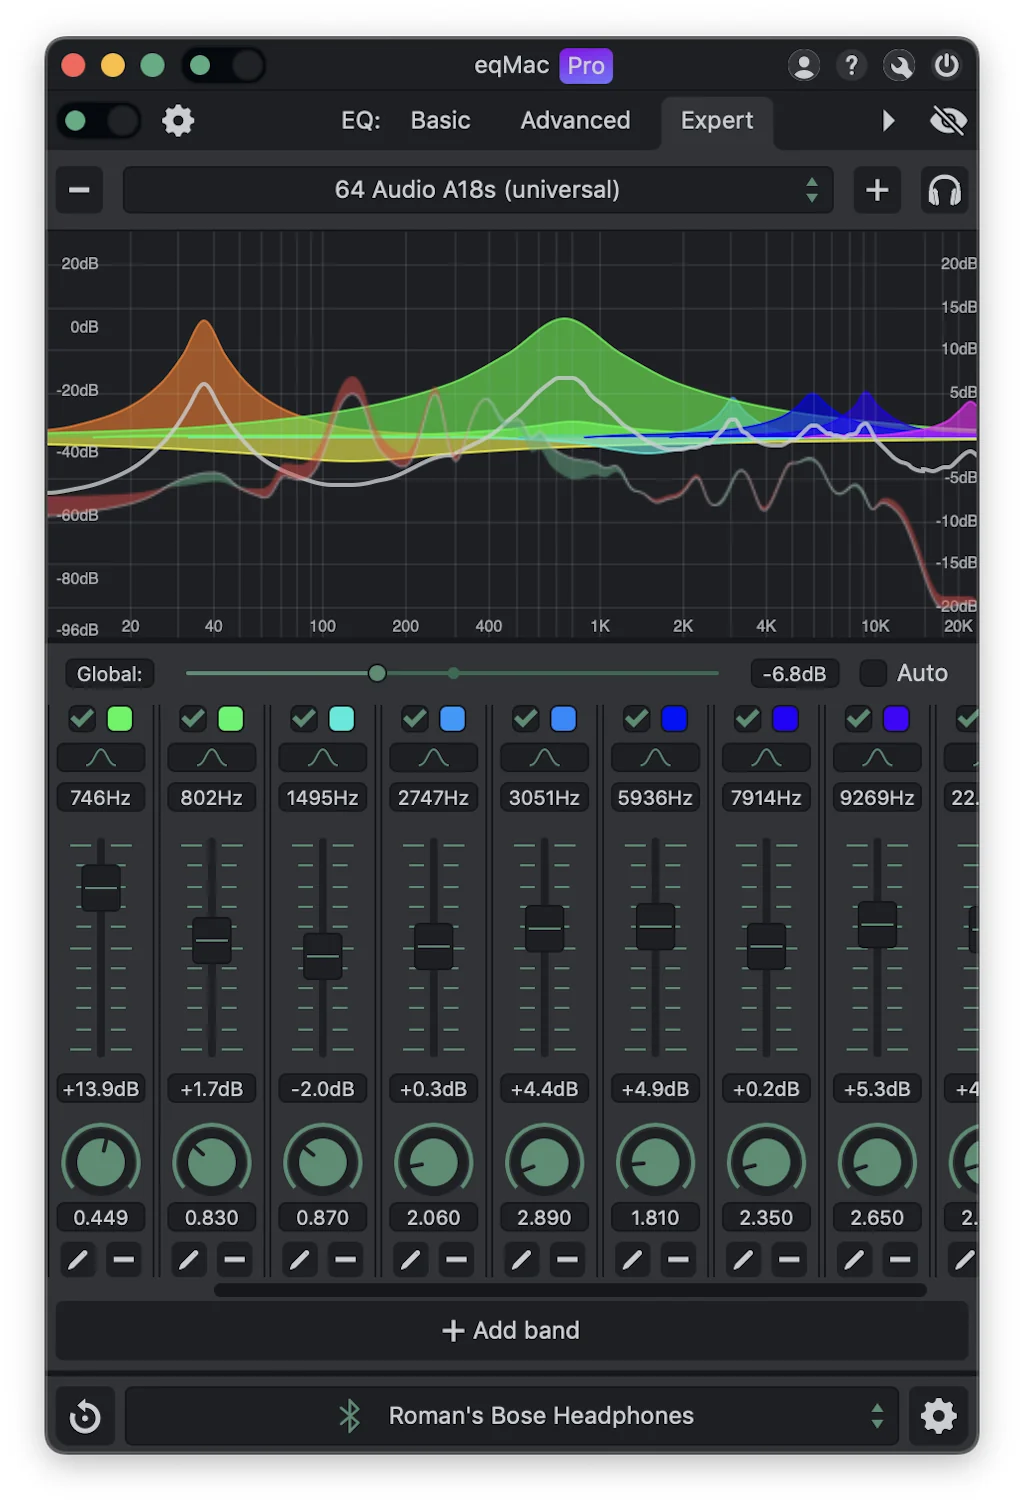Click the Add band button
This screenshot has height=1507, width=1024.
(x=511, y=1330)
